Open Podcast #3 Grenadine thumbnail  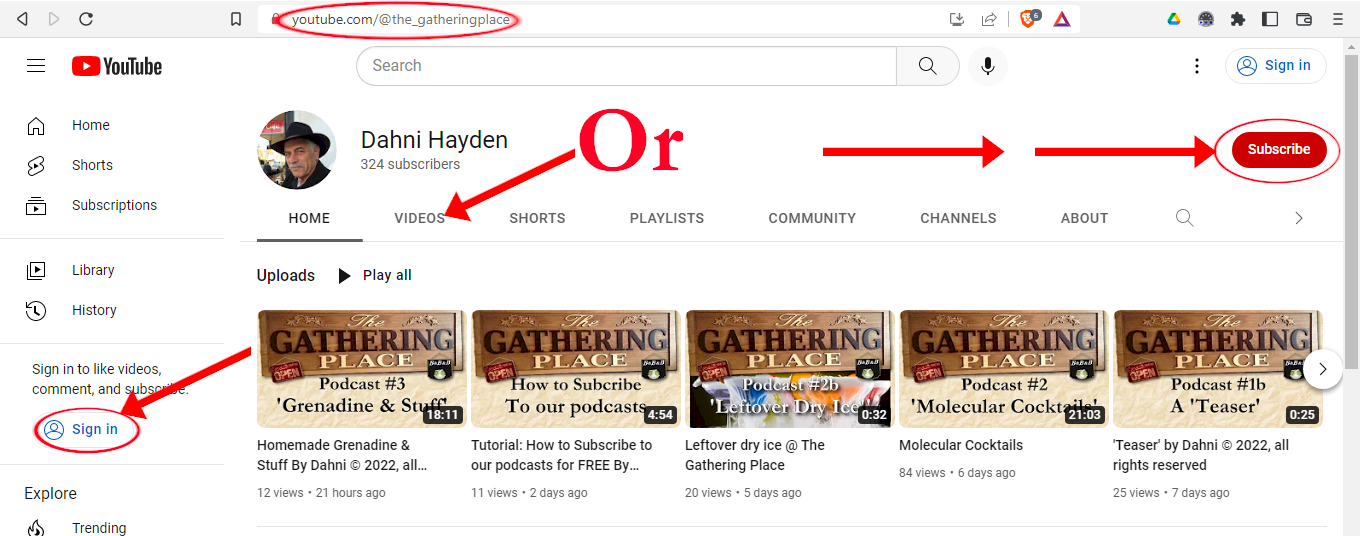pos(361,369)
